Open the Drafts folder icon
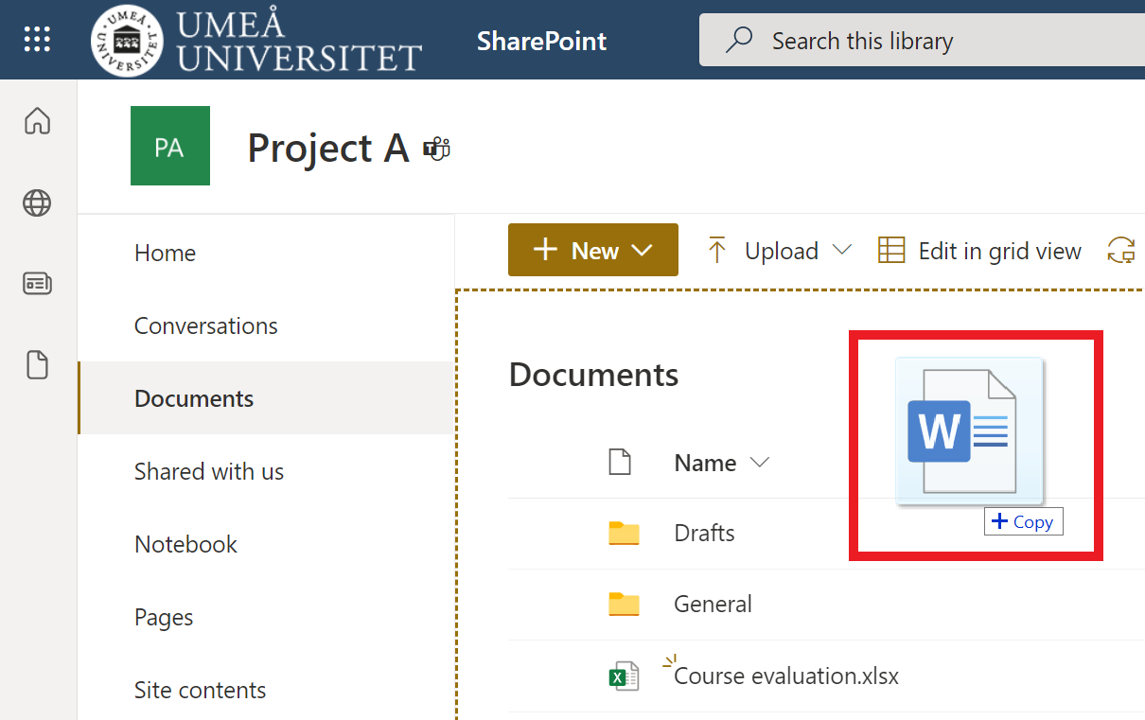 click(624, 533)
